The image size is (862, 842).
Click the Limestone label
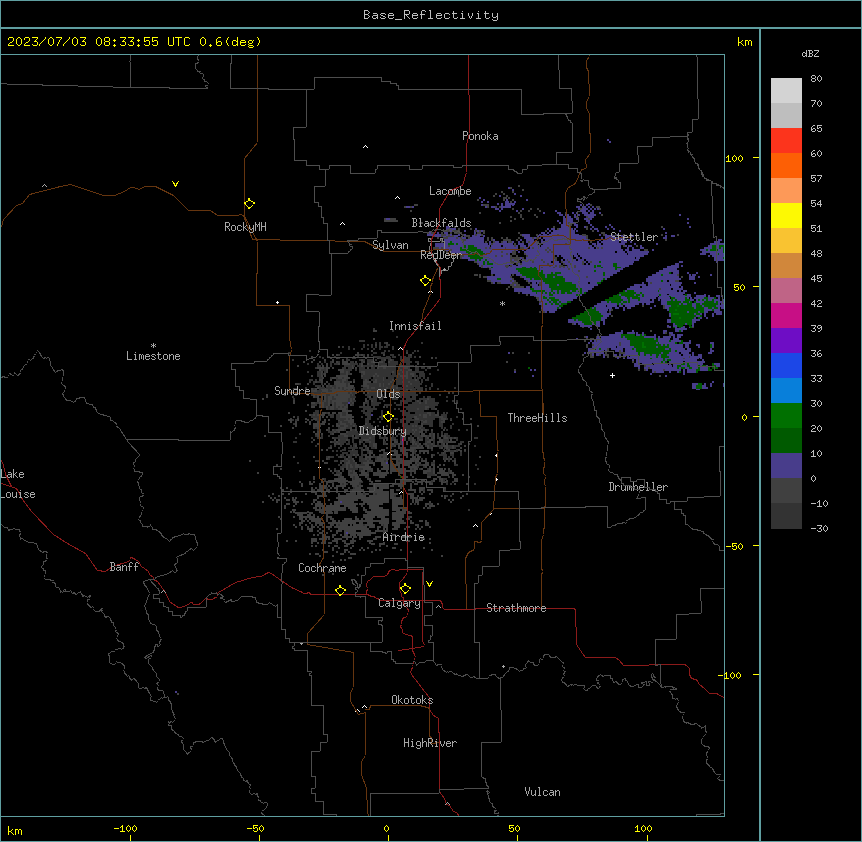click(x=153, y=356)
